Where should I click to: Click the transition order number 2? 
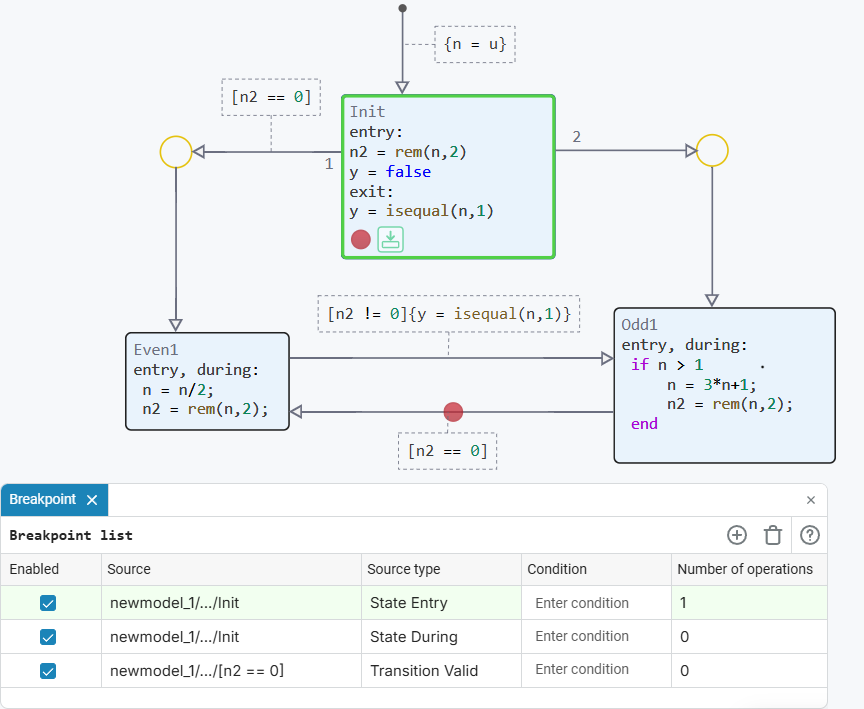pos(576,137)
